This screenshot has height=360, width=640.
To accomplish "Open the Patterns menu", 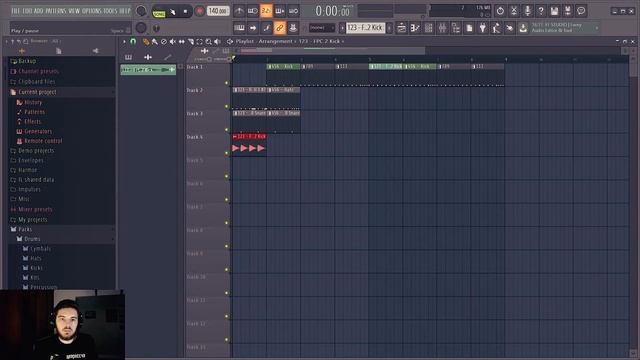I will 56,11.
